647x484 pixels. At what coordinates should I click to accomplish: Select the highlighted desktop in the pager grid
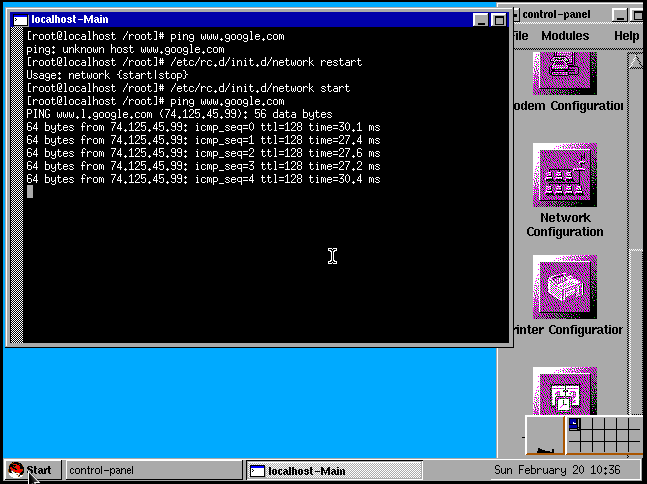coord(574,424)
